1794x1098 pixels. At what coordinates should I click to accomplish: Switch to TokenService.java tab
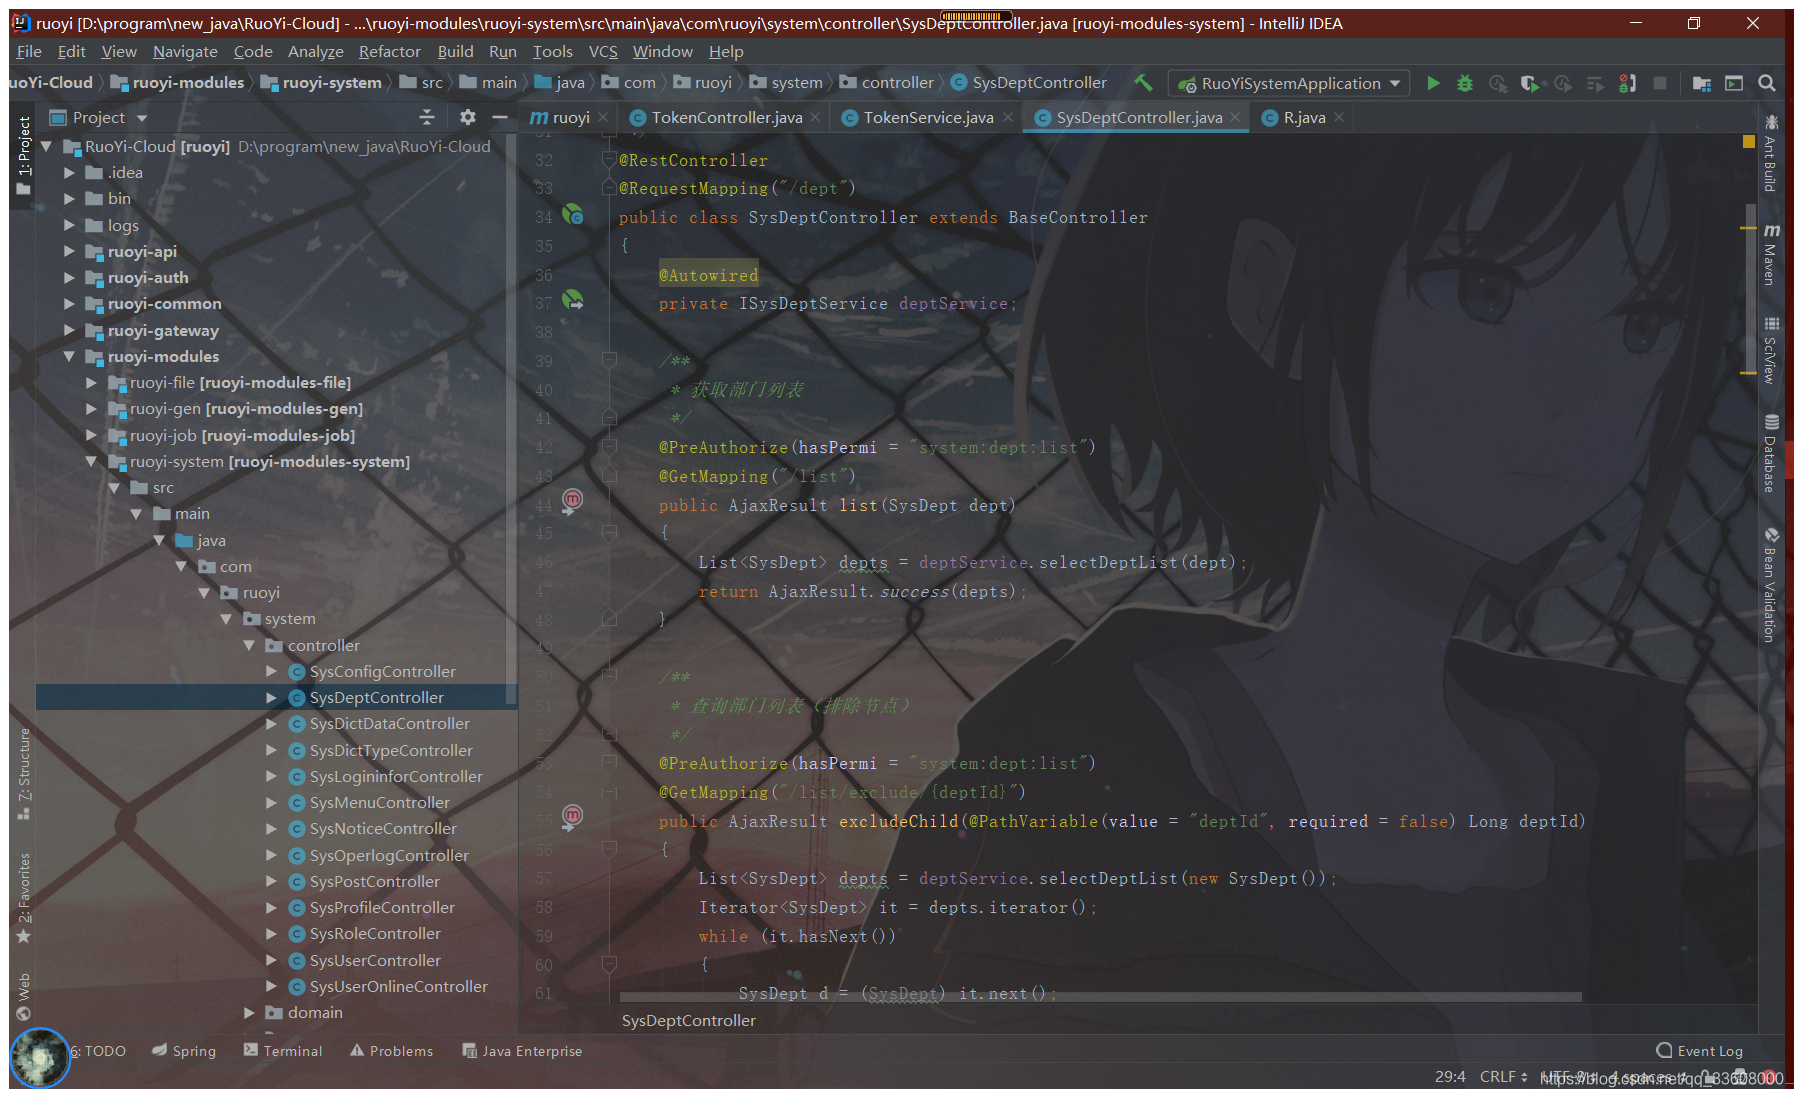click(x=928, y=117)
